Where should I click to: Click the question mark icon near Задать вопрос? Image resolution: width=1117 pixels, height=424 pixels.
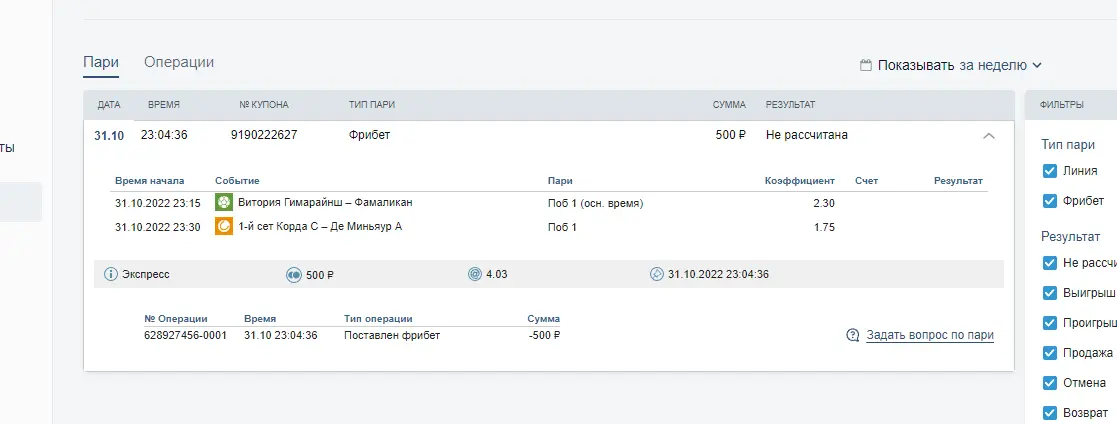pos(853,335)
